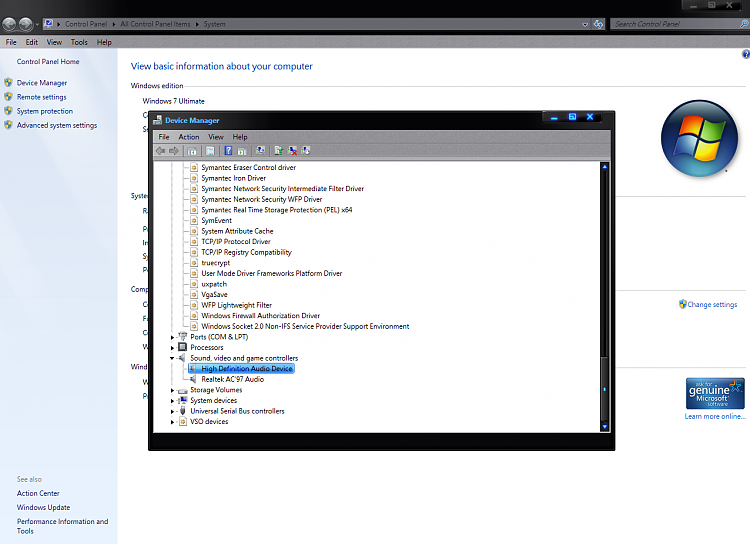Click the Disable device toolbar icon

tap(306, 151)
